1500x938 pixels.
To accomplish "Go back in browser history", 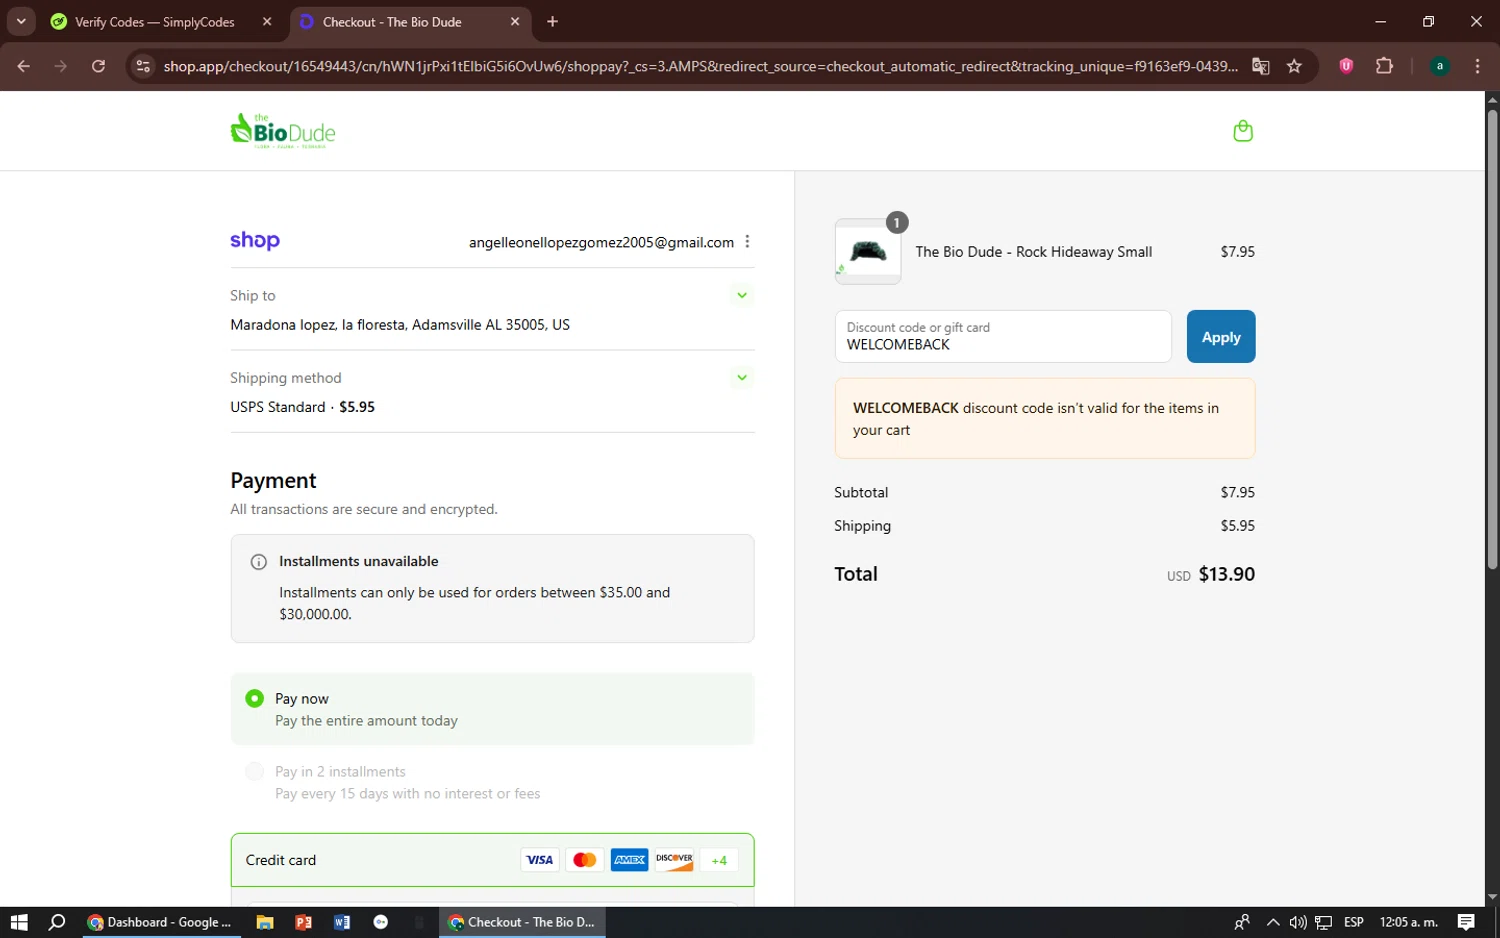I will tap(24, 66).
